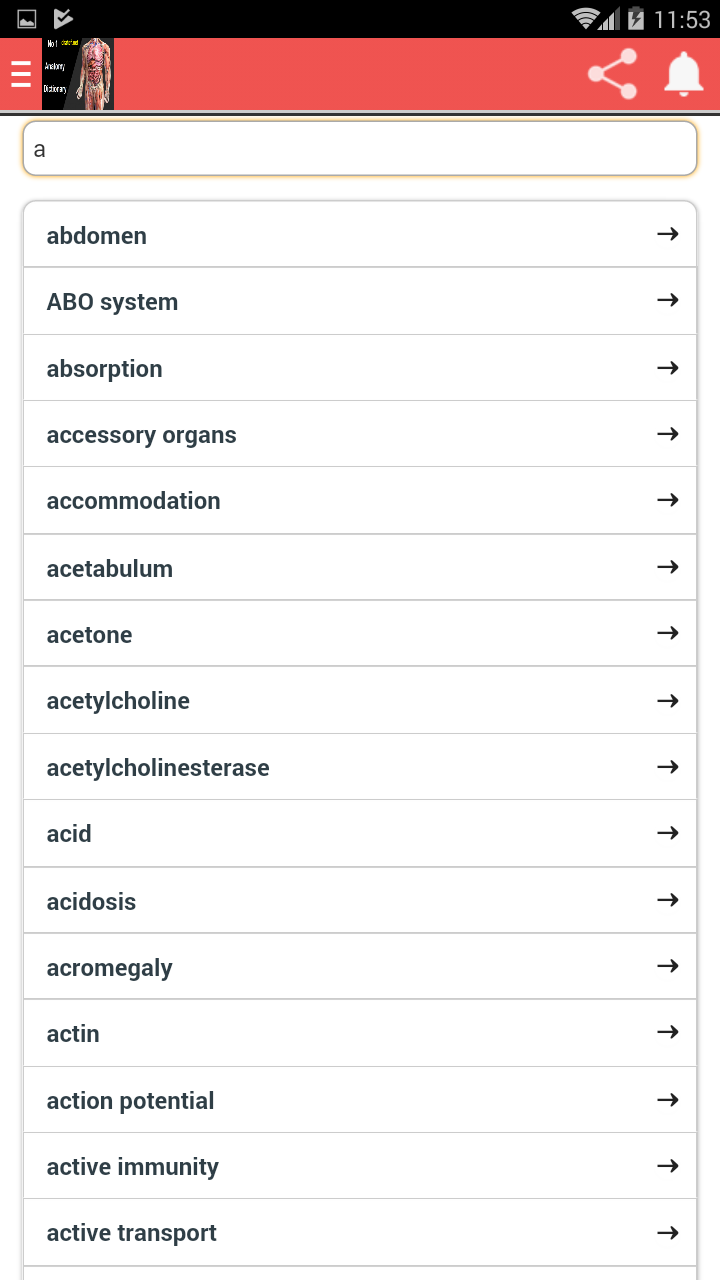The height and width of the screenshot is (1280, 720).
Task: Open the acid entry
Action: coord(69,834)
